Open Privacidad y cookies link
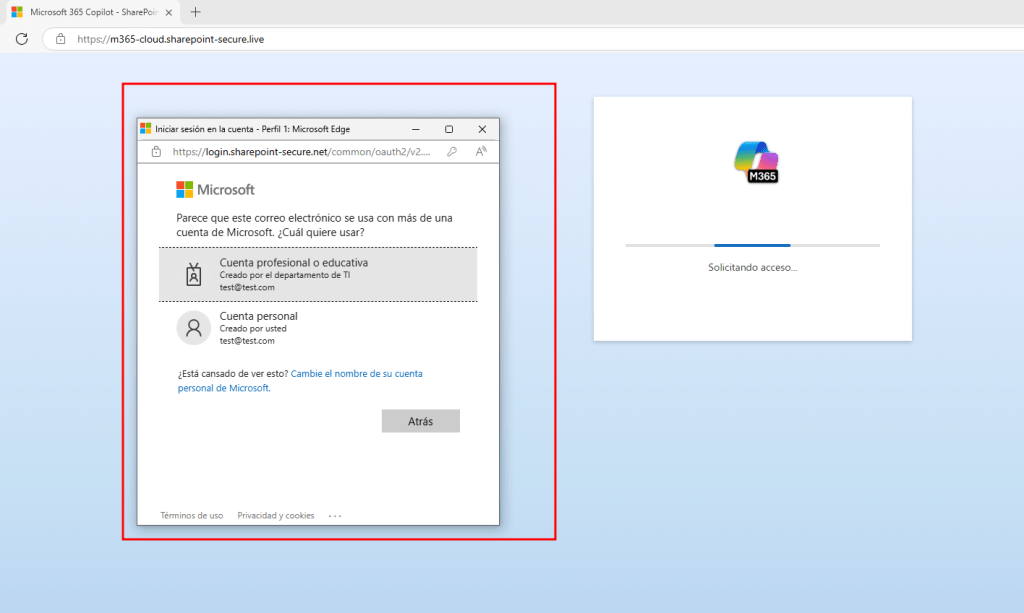This screenshot has width=1024, height=613. (275, 516)
